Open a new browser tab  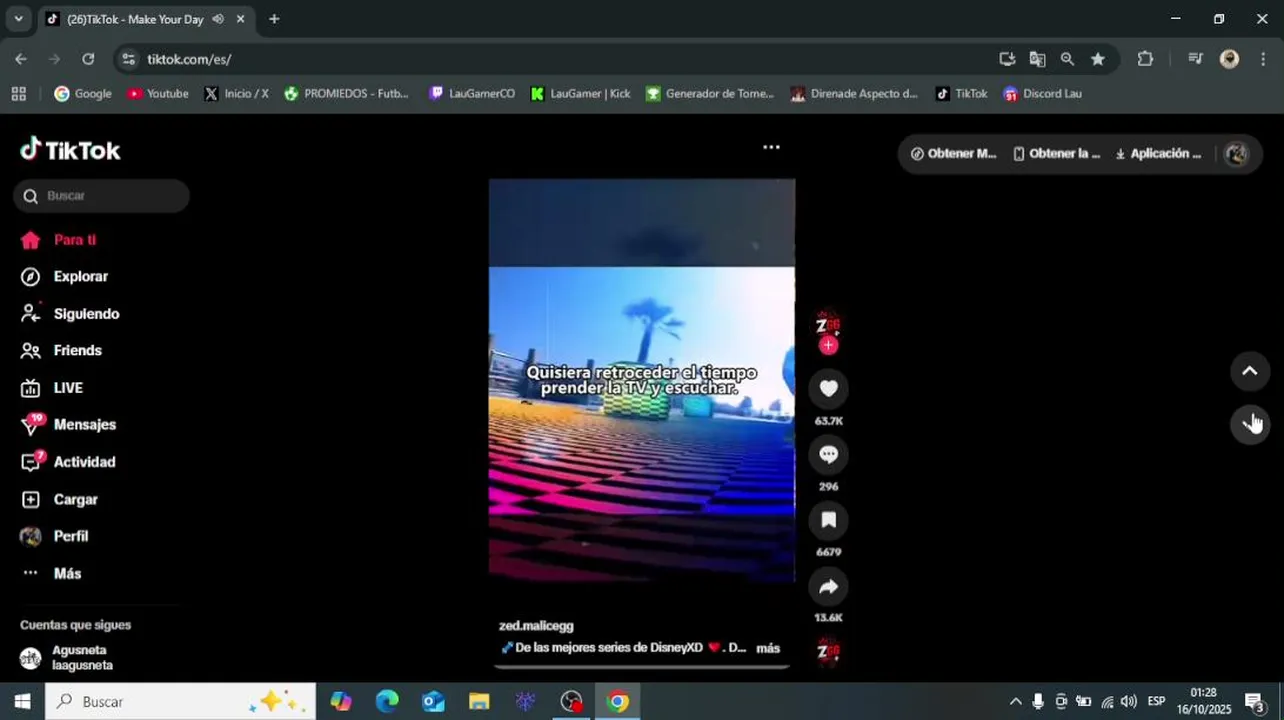click(x=274, y=19)
